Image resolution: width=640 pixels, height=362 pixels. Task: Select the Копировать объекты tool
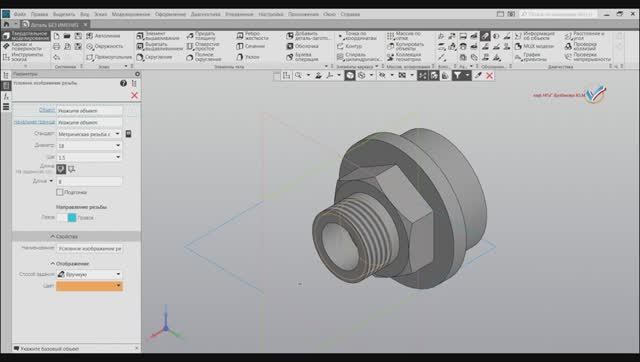(406, 47)
